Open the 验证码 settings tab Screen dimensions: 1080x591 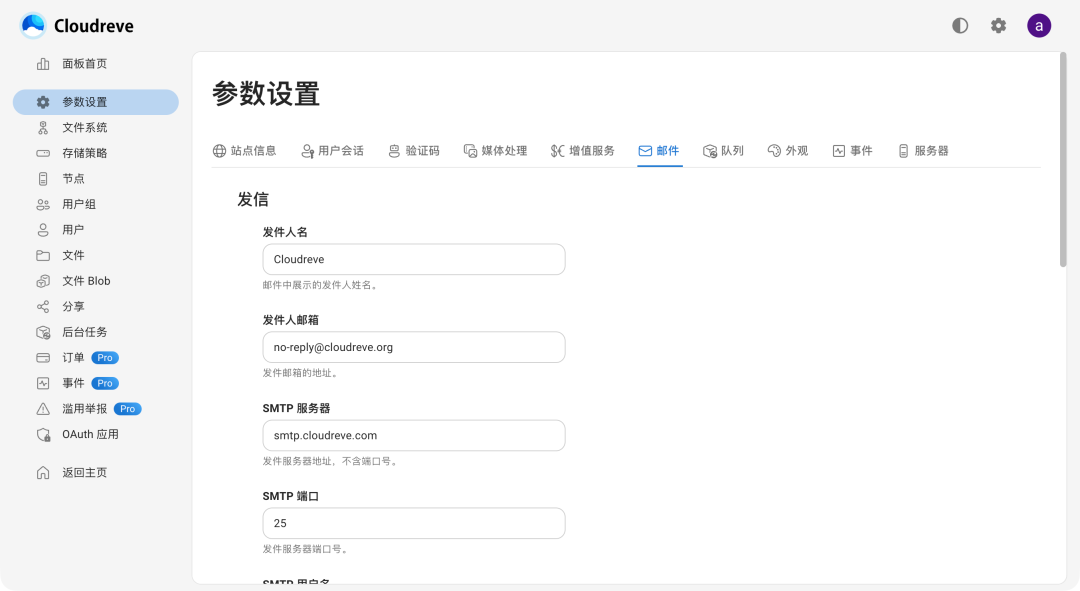pos(414,150)
